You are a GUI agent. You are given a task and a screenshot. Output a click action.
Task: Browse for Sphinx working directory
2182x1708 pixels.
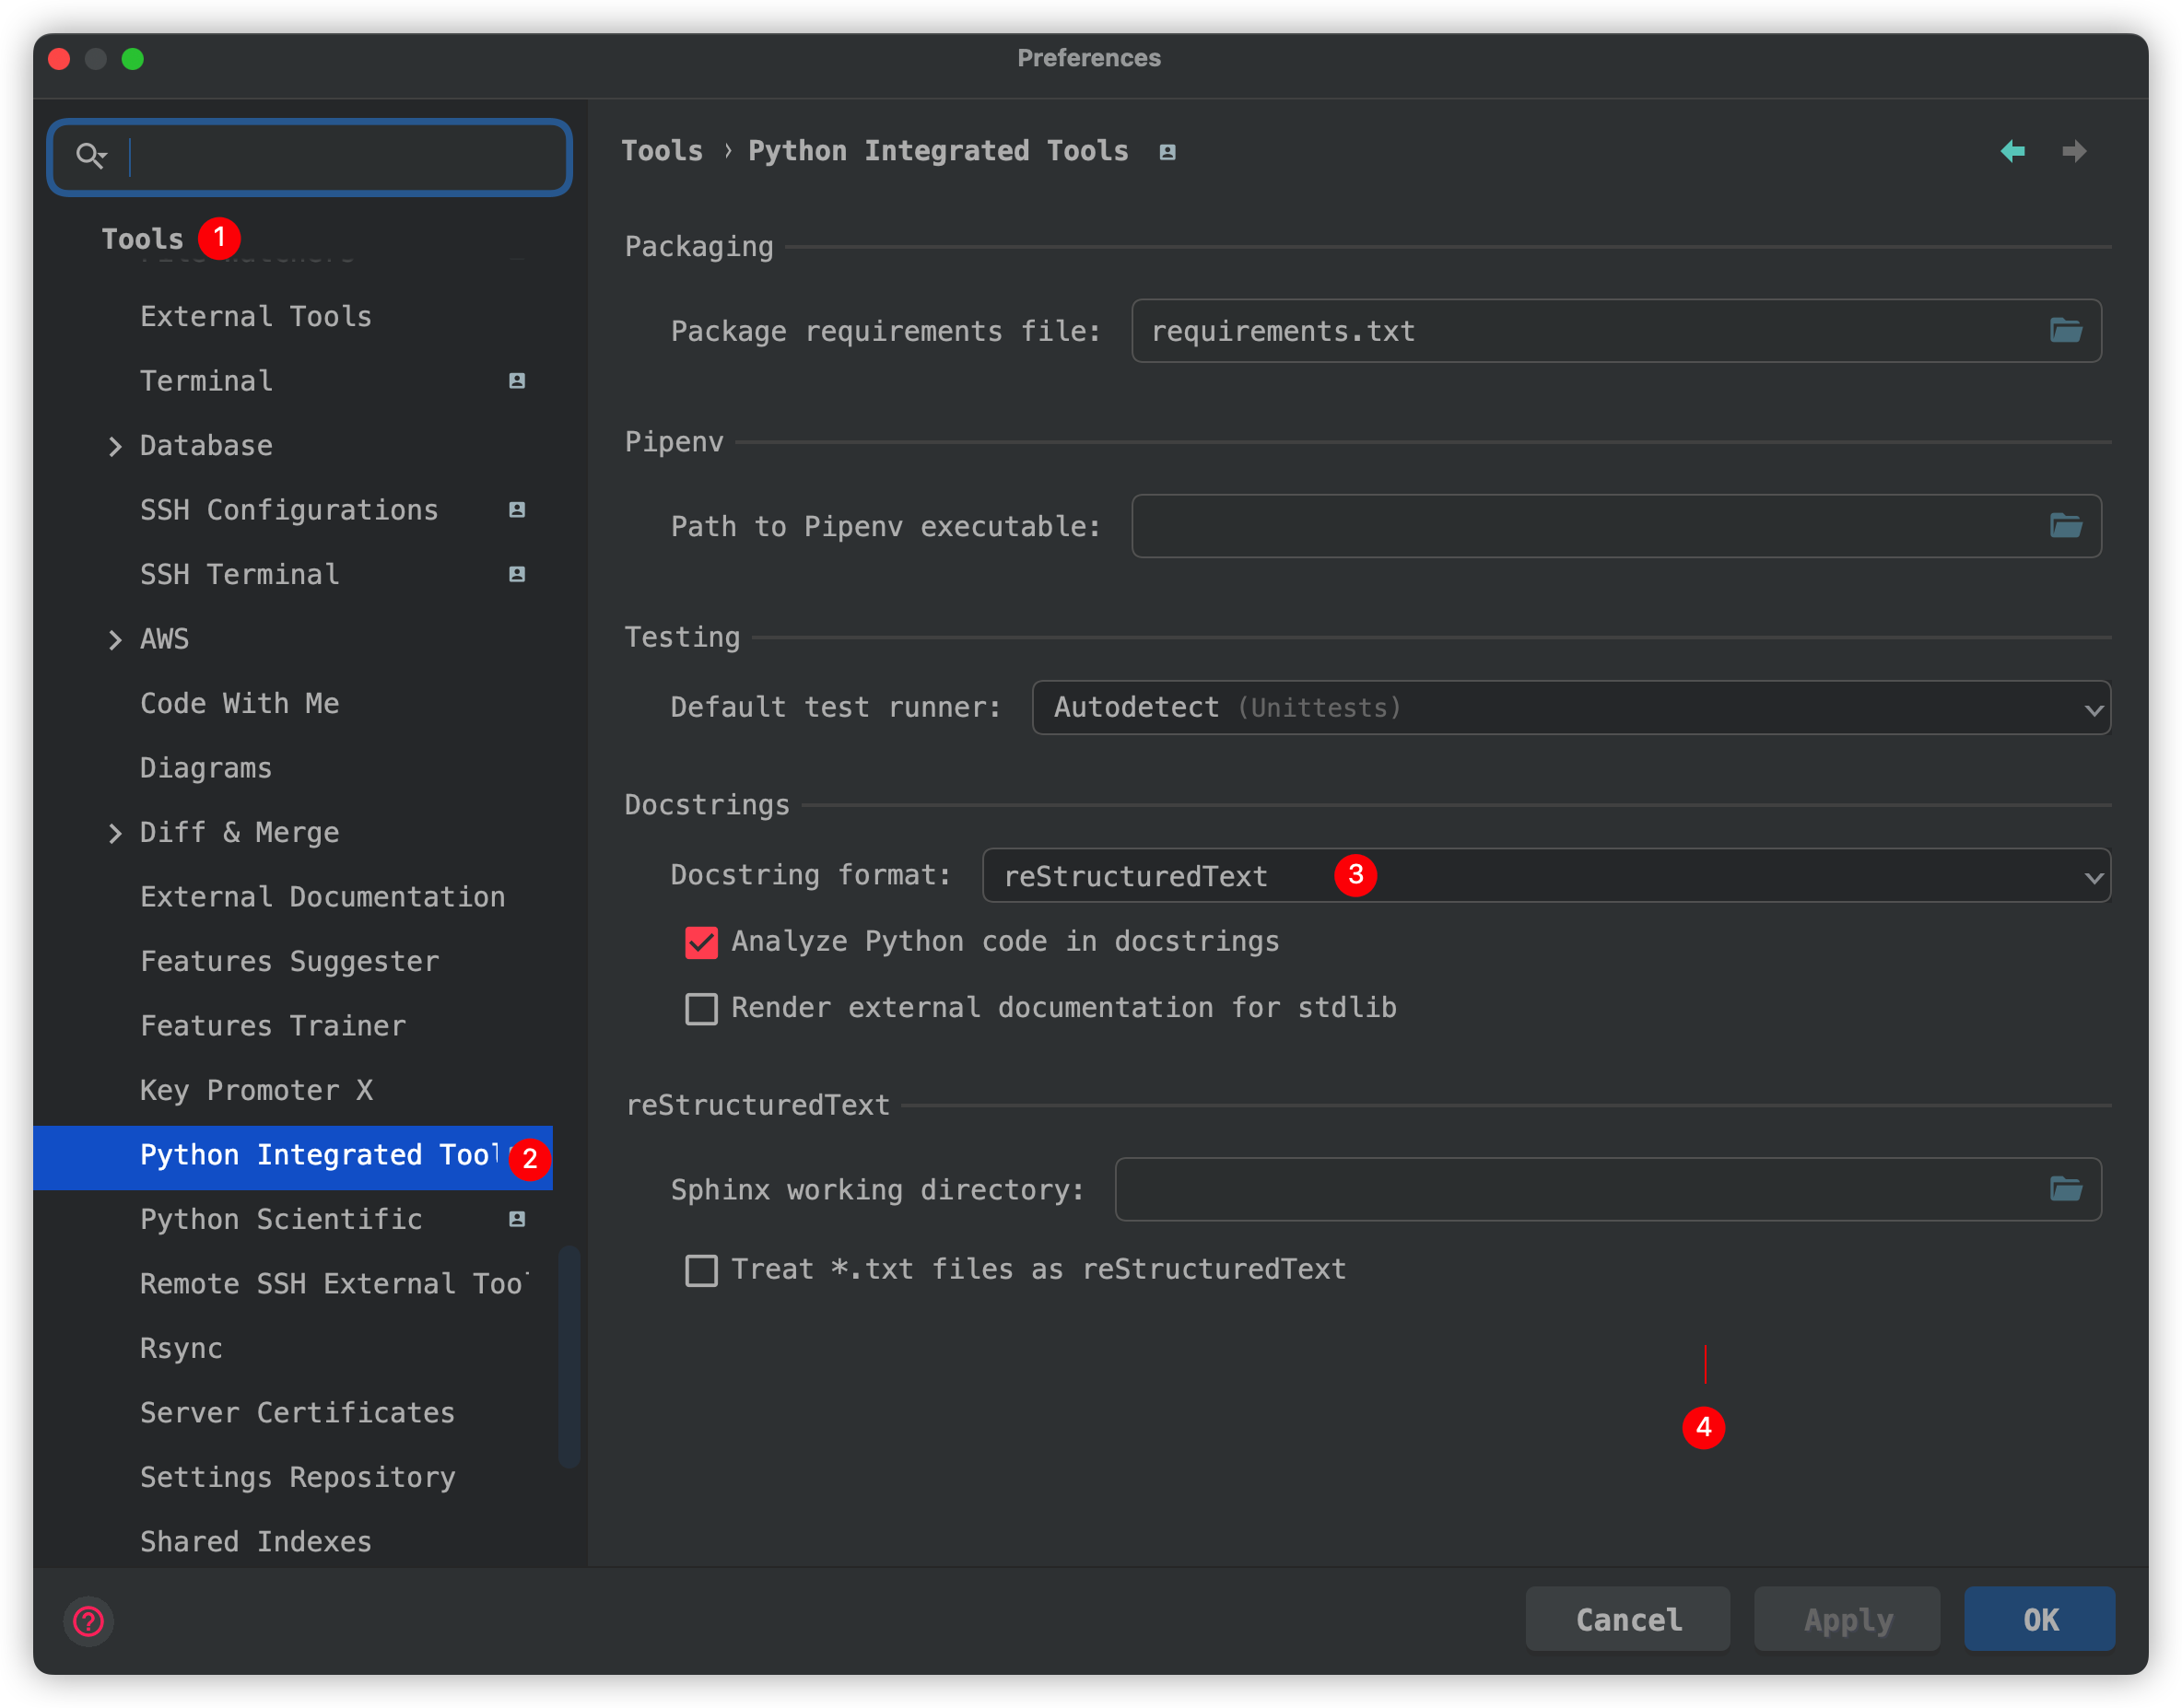click(2065, 1189)
